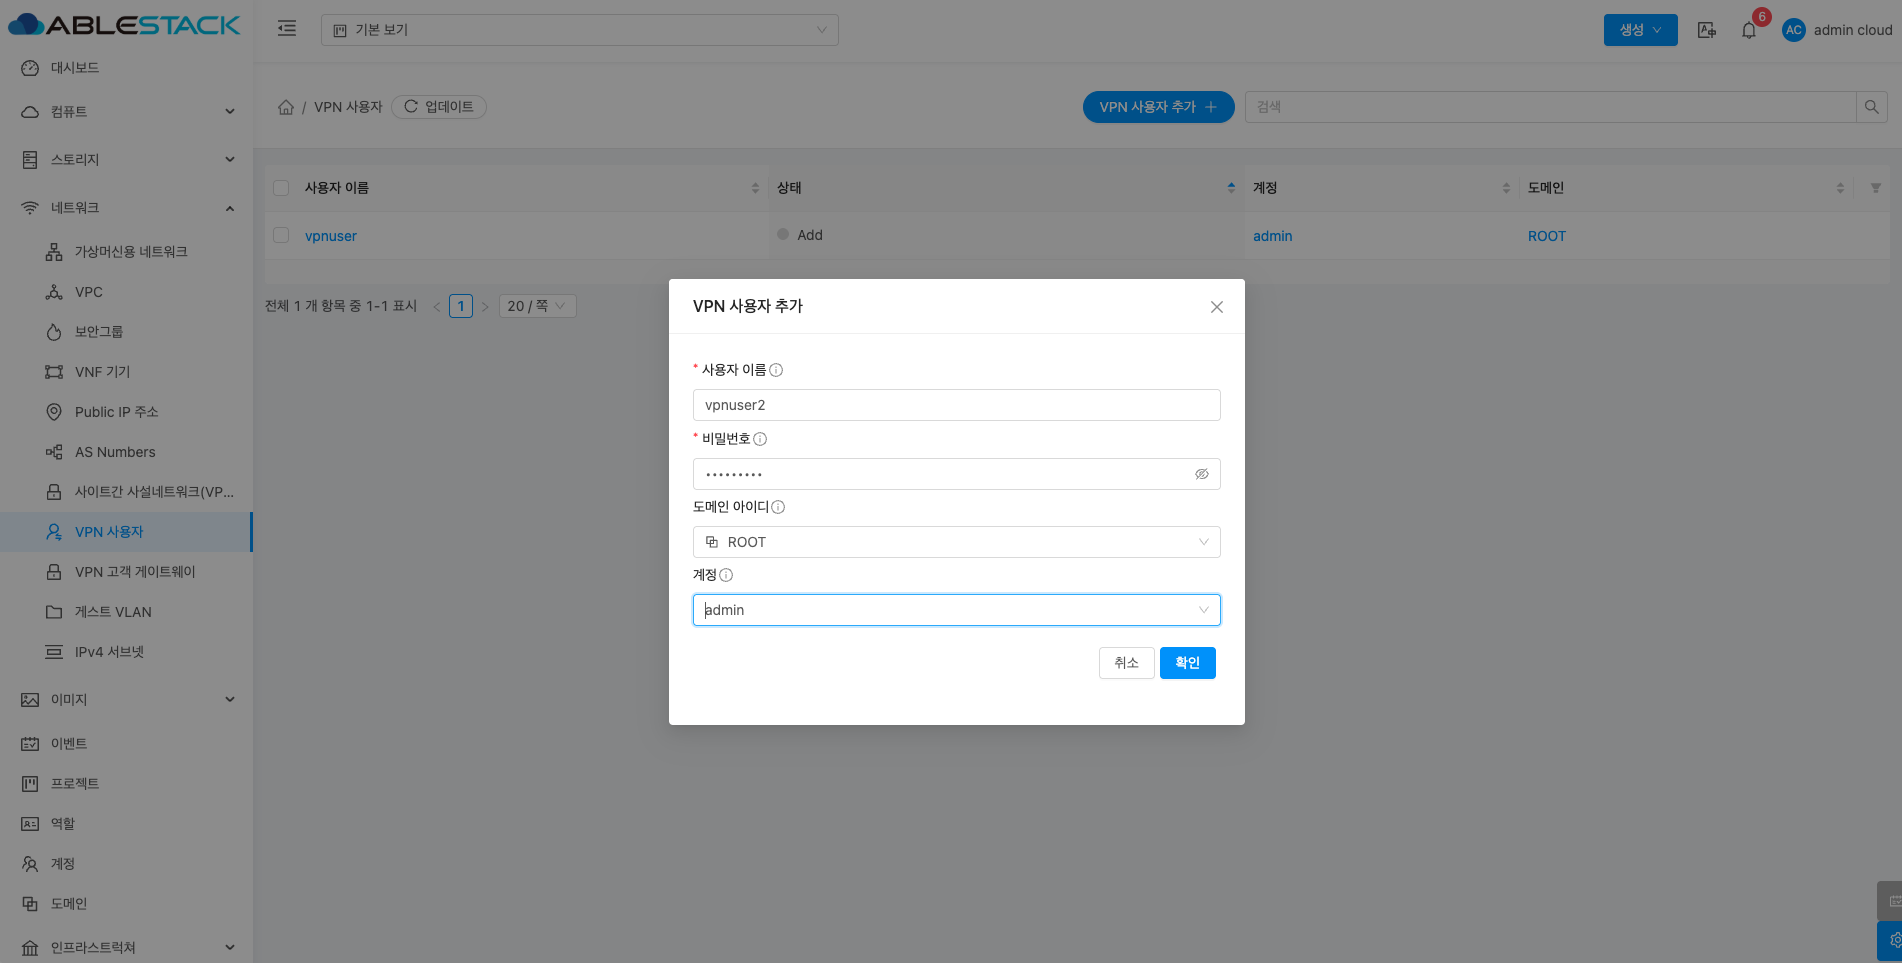The image size is (1902, 963).
Task: Open the 도메인 아이디 ROOT dropdown
Action: (x=956, y=542)
